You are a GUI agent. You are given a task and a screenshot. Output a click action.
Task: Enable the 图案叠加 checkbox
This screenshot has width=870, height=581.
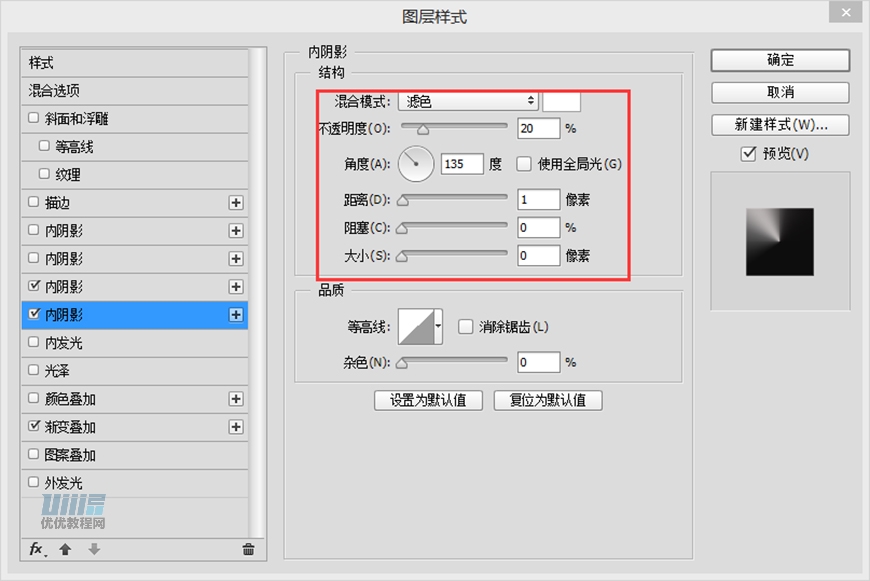[x=33, y=454]
